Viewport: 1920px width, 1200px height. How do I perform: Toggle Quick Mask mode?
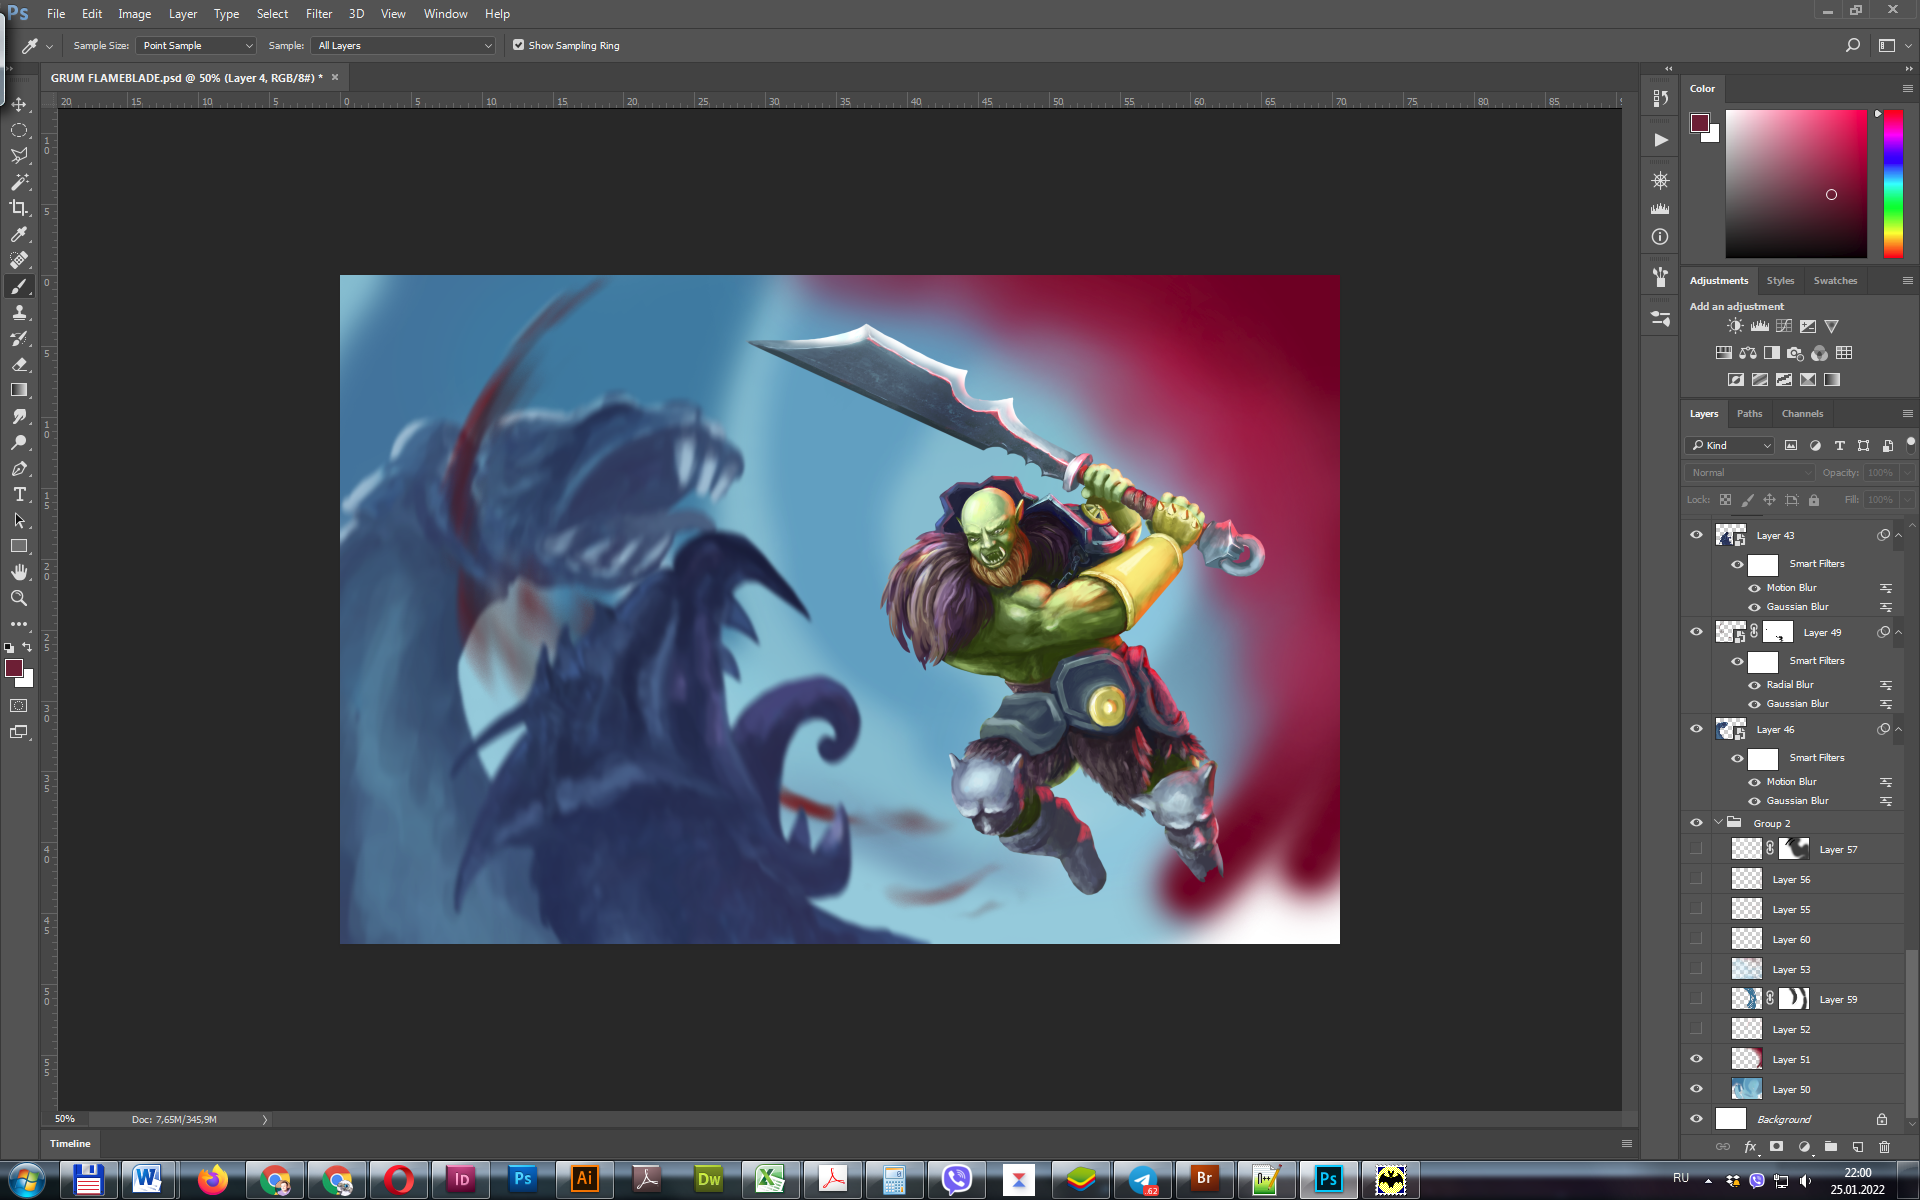[19, 706]
